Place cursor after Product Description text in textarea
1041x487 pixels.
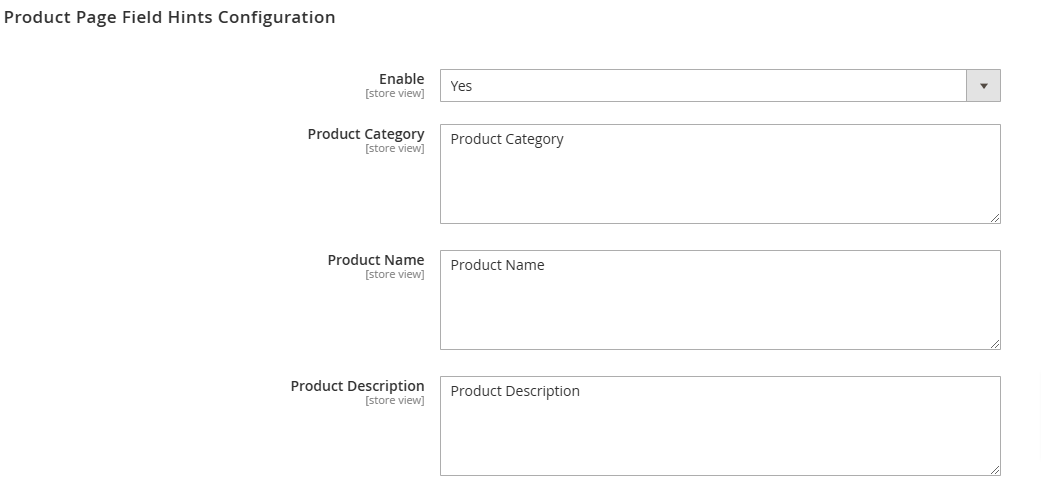click(x=580, y=391)
